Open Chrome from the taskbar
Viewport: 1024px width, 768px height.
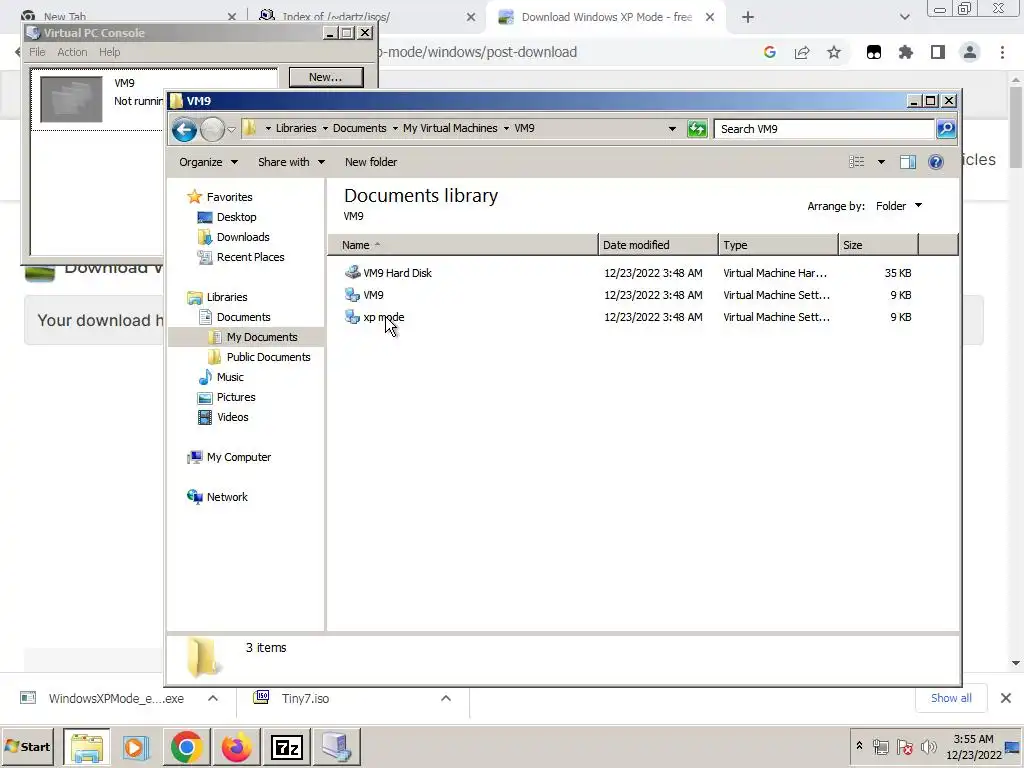[x=186, y=746]
